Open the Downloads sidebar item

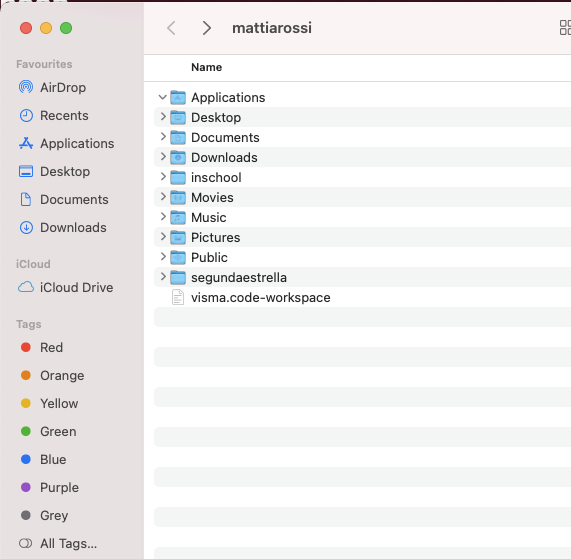[x=62, y=228]
